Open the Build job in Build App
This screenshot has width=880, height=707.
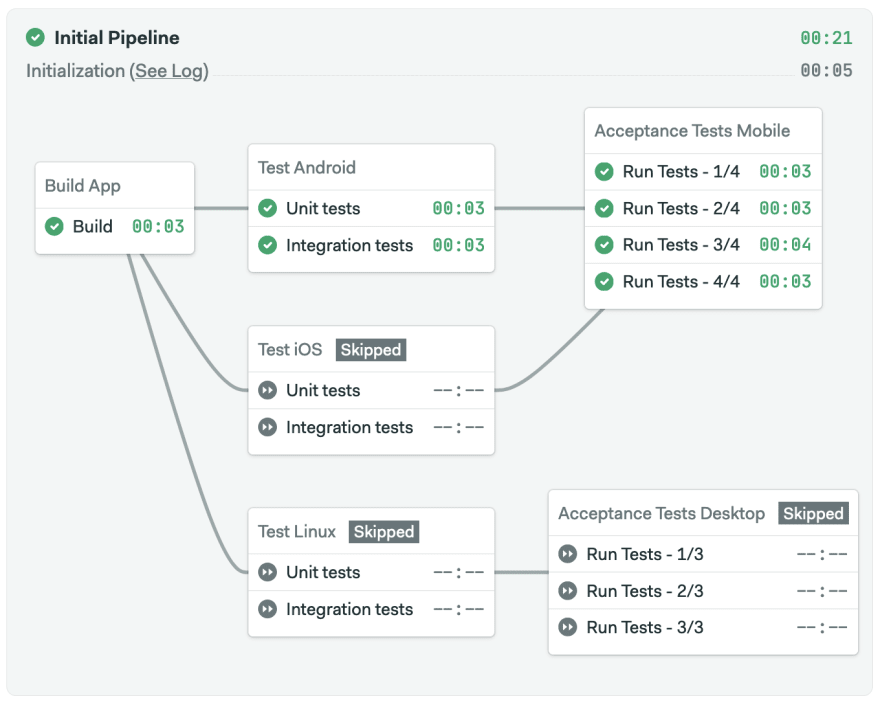point(115,226)
